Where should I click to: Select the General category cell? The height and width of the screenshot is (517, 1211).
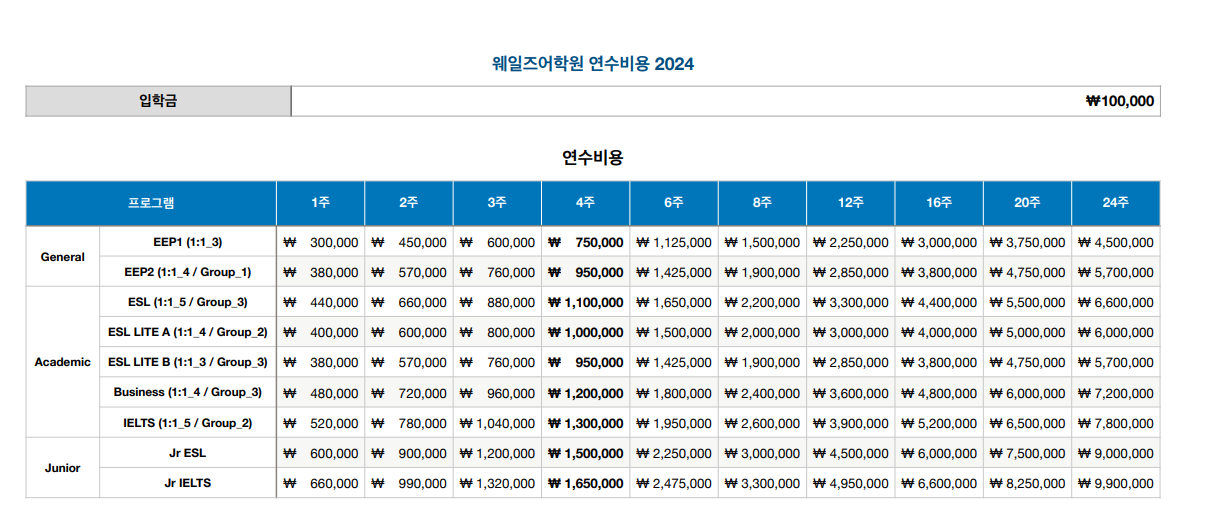(x=62, y=257)
